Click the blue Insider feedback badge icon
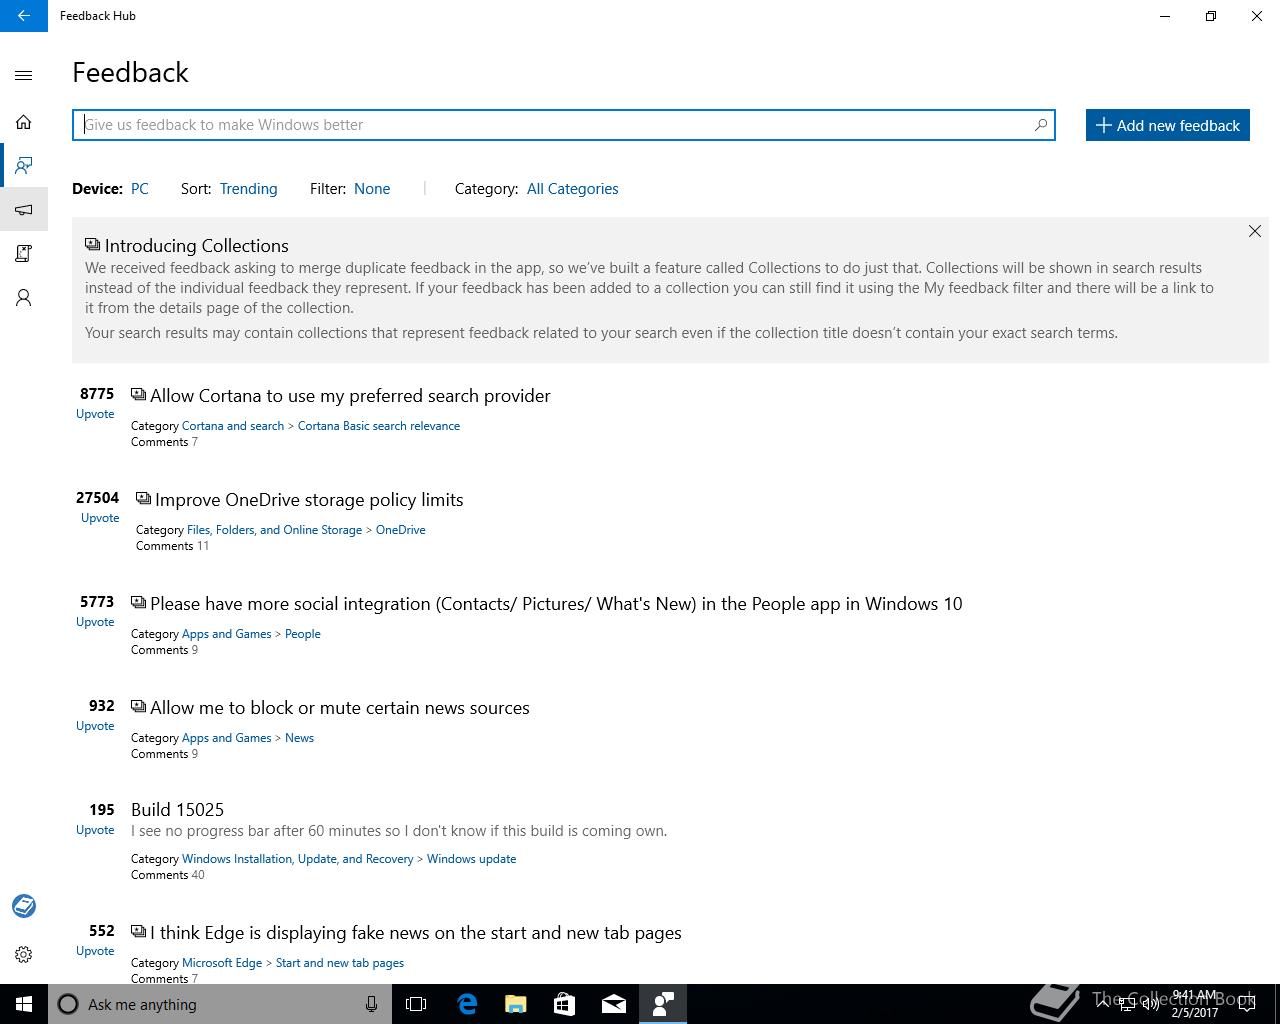 24,906
